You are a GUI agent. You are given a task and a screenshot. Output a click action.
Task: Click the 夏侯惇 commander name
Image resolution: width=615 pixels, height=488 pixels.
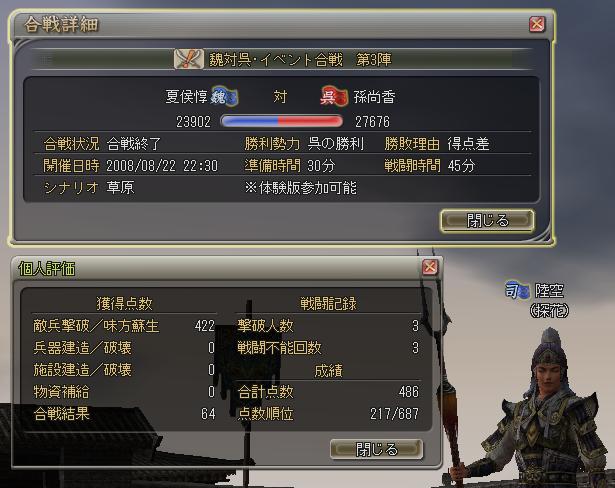click(x=186, y=97)
